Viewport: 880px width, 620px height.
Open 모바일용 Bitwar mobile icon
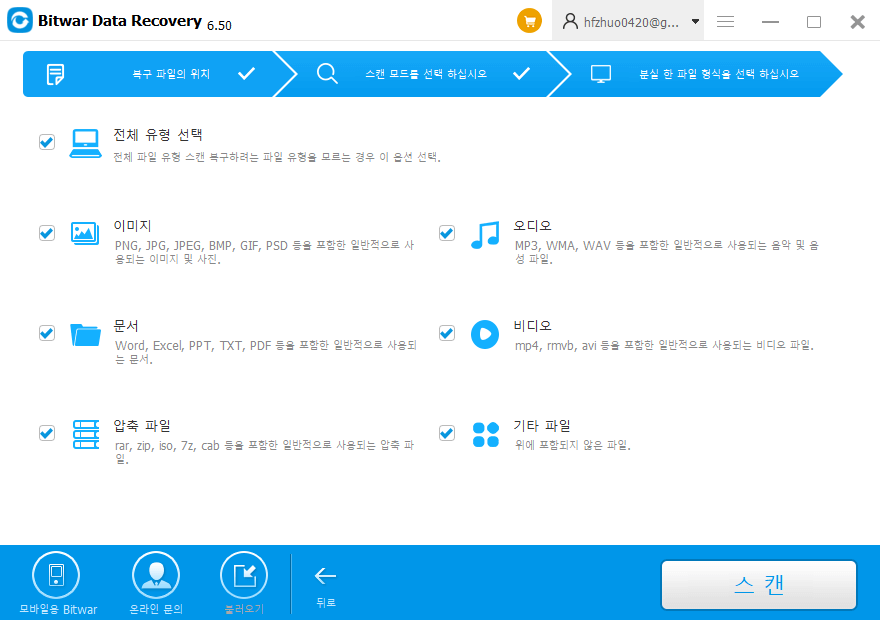tap(56, 575)
